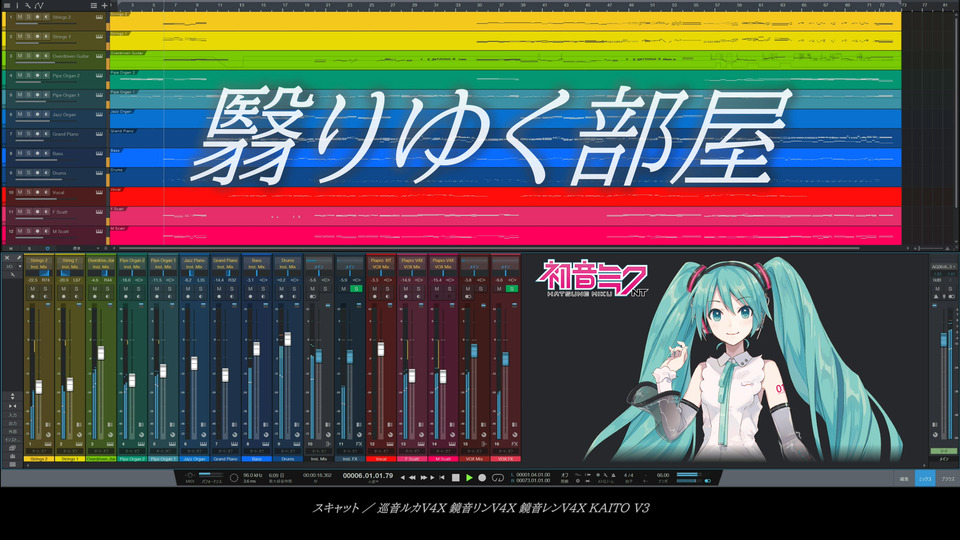Viewport: 960px width, 540px height.
Task: Click the Instruments (インスト) button in mixer
Action: pyautogui.click(x=12, y=440)
